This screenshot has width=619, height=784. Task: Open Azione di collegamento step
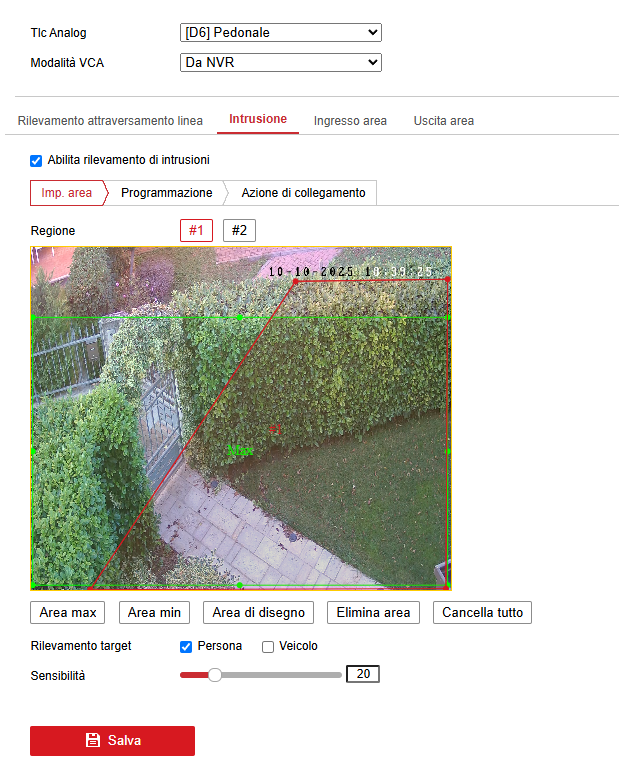303,193
